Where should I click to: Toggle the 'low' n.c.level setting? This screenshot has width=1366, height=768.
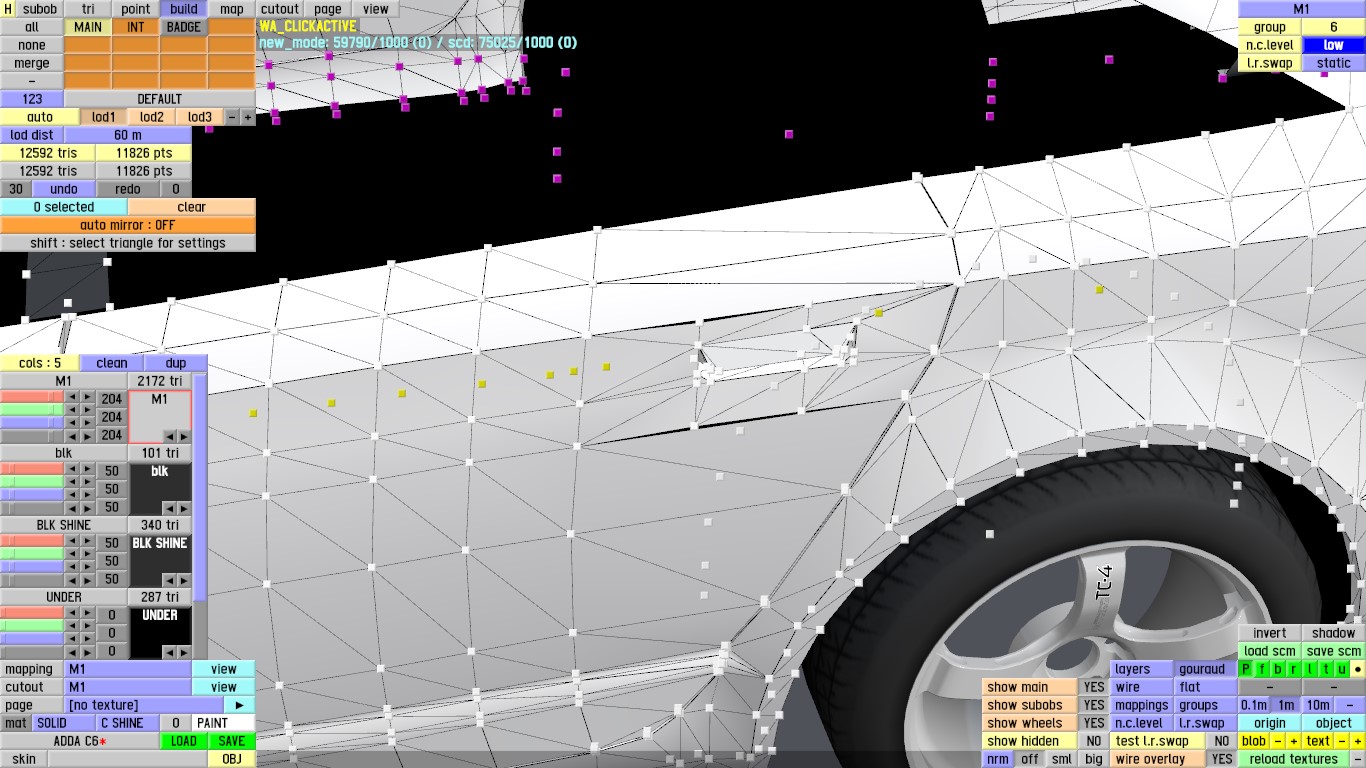pyautogui.click(x=1334, y=45)
